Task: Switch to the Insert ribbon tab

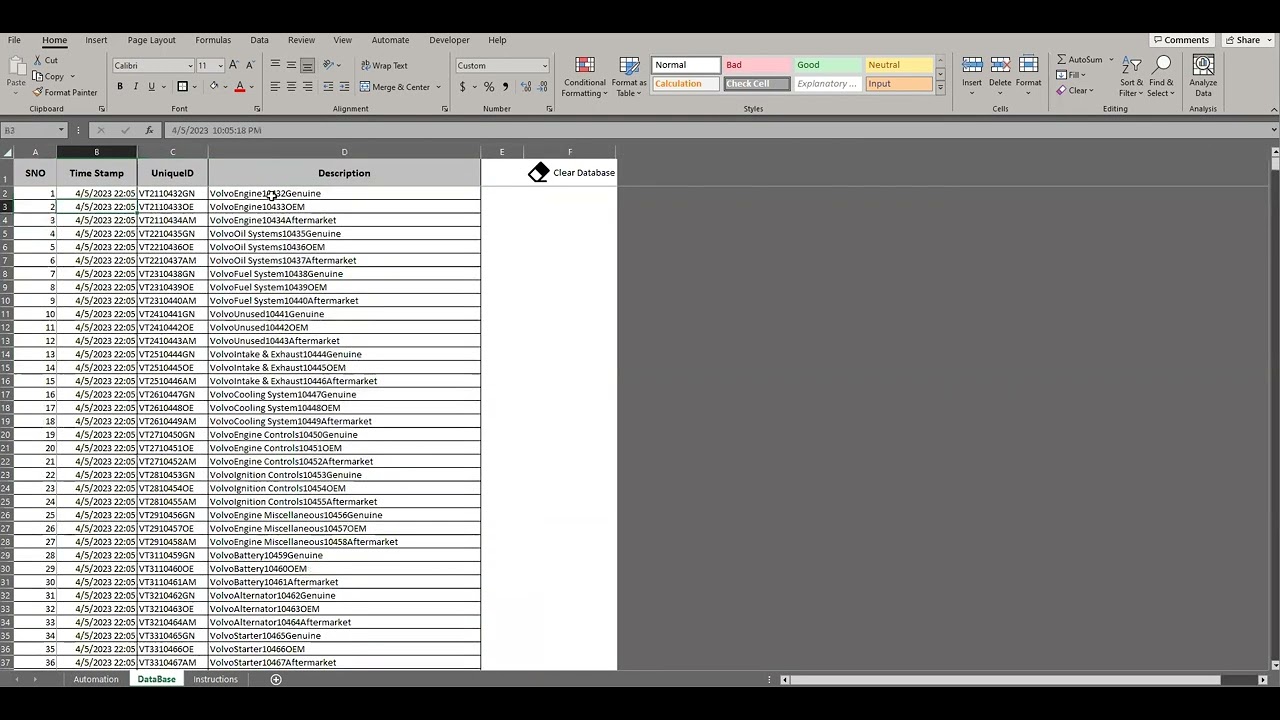Action: click(96, 40)
